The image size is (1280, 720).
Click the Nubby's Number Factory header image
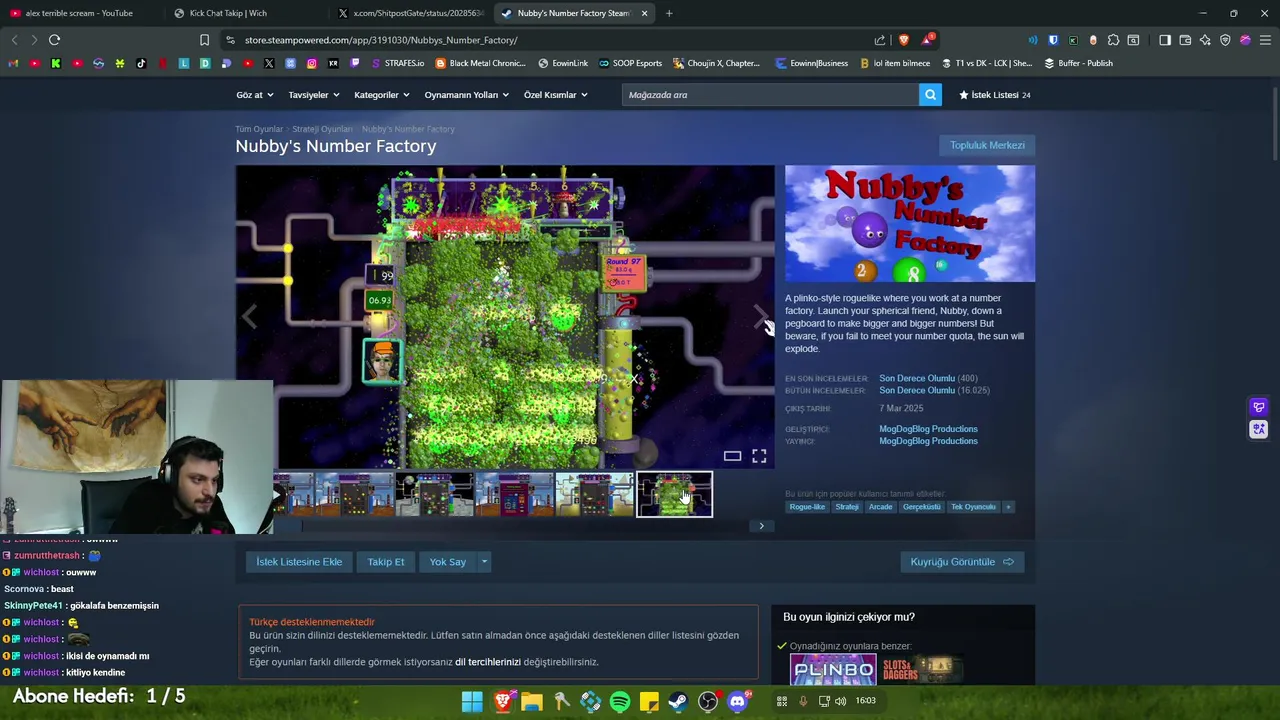[910, 224]
